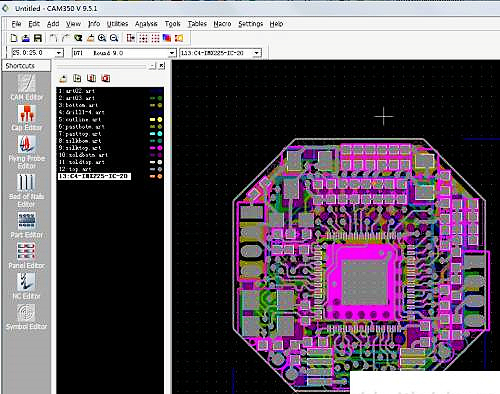Expand the active layer L13 dropdown
Image resolution: width=500 pixels, height=394 pixels.
point(256,53)
